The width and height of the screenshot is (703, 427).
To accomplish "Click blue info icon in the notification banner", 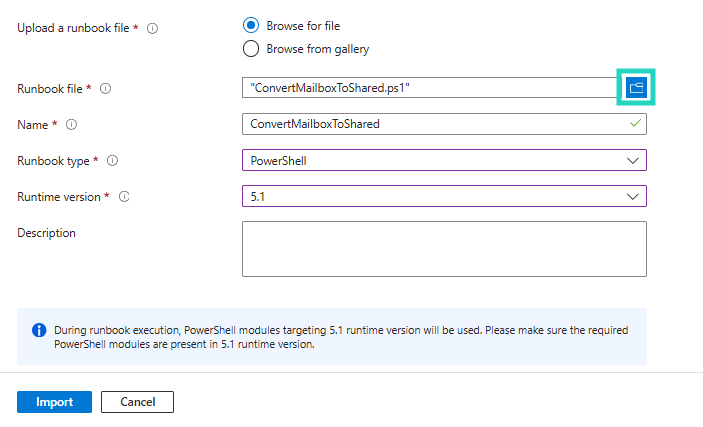I will 39,330.
